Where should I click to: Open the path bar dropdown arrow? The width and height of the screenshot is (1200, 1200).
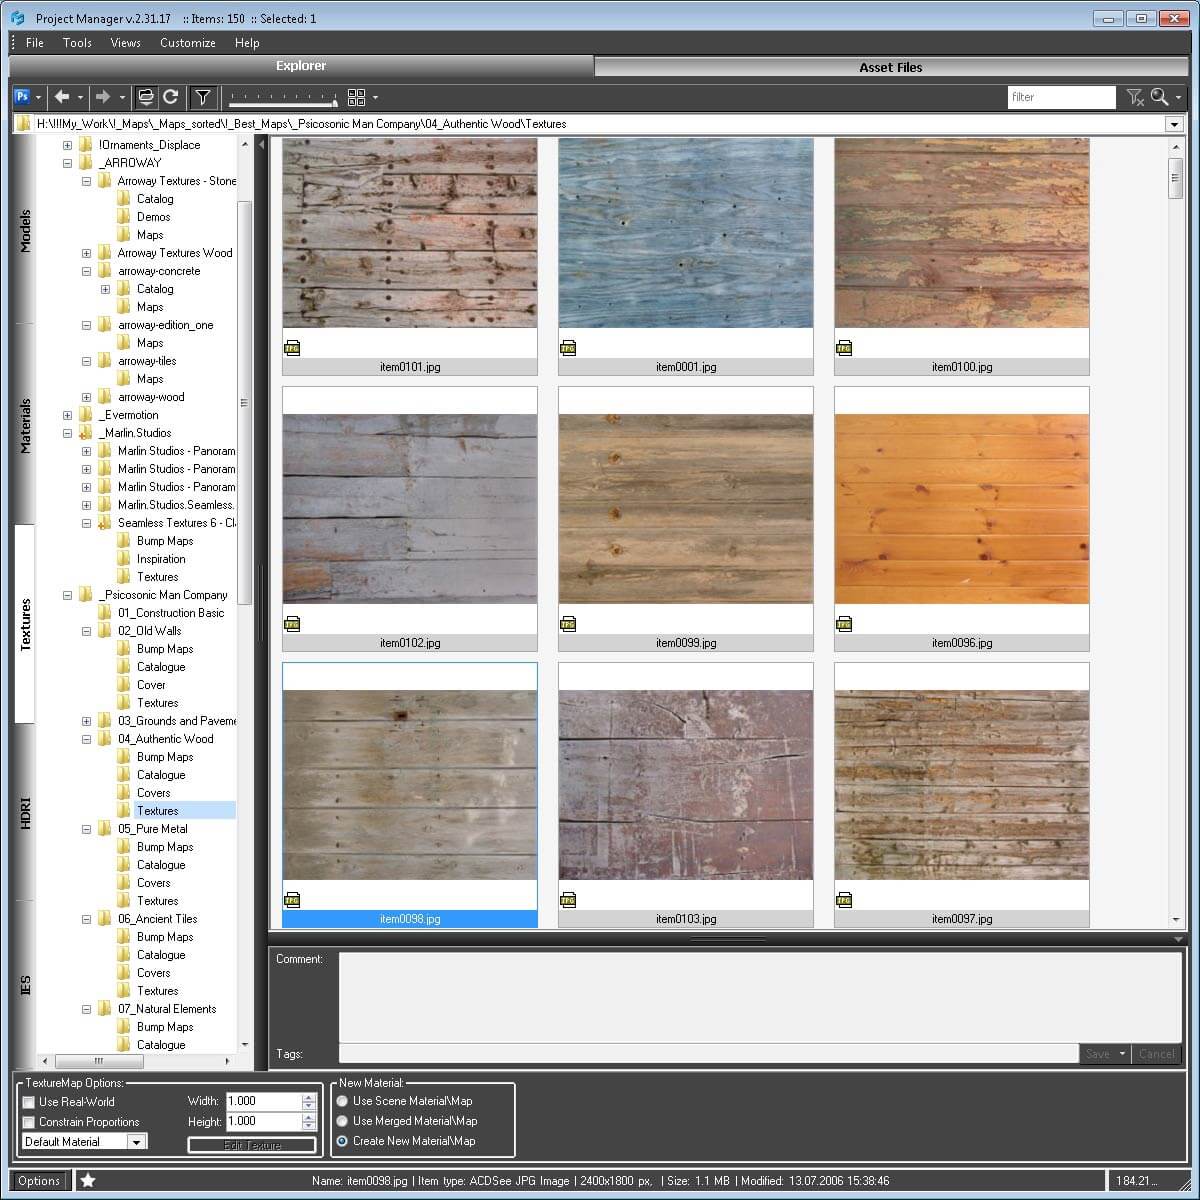1175,123
